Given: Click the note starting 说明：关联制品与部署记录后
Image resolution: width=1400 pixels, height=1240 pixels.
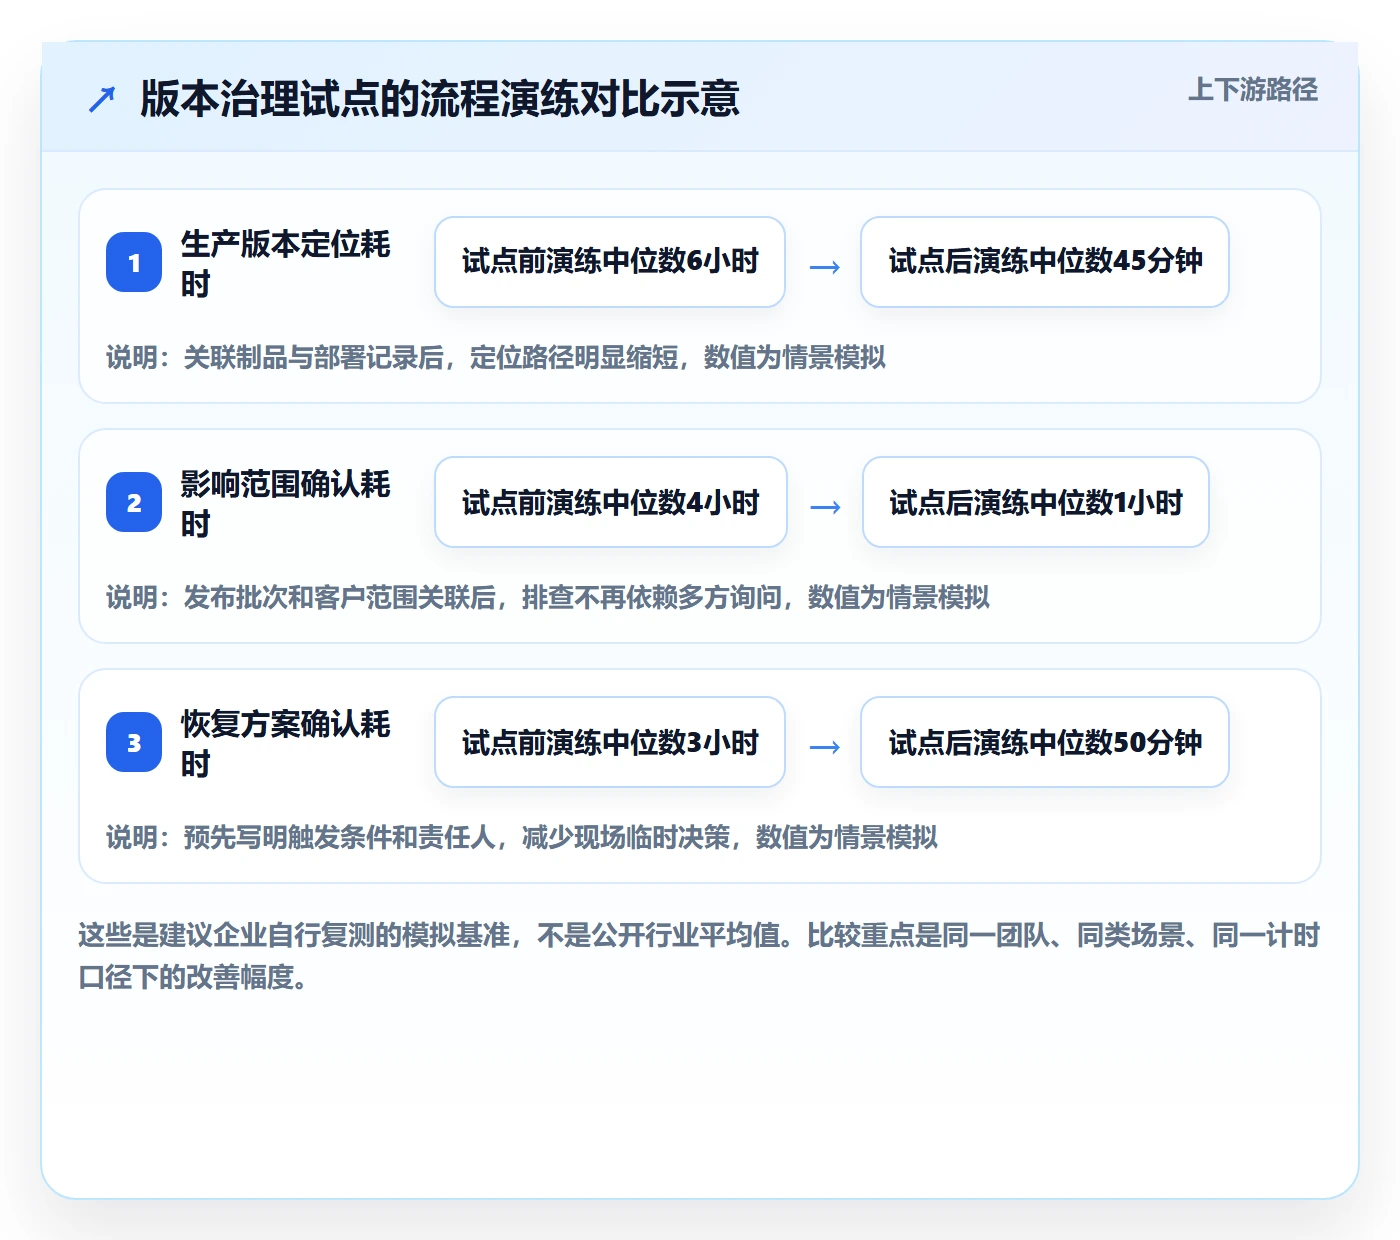Looking at the screenshot, I should pos(496,357).
